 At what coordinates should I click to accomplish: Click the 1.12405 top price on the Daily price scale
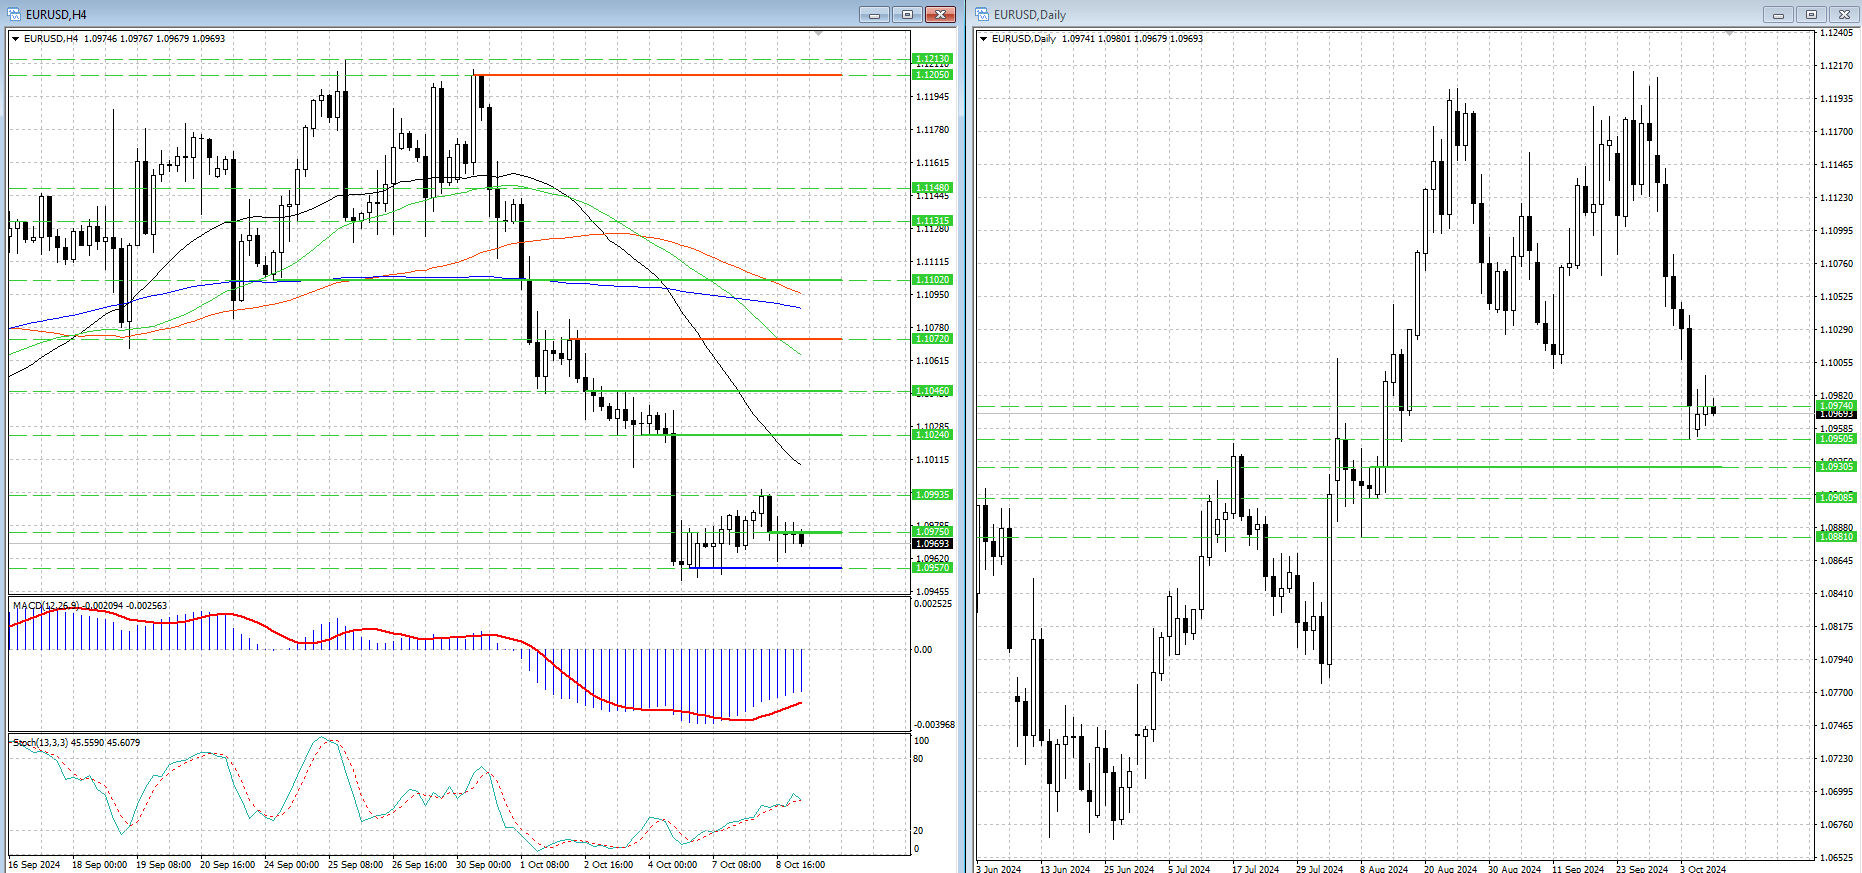click(1836, 33)
